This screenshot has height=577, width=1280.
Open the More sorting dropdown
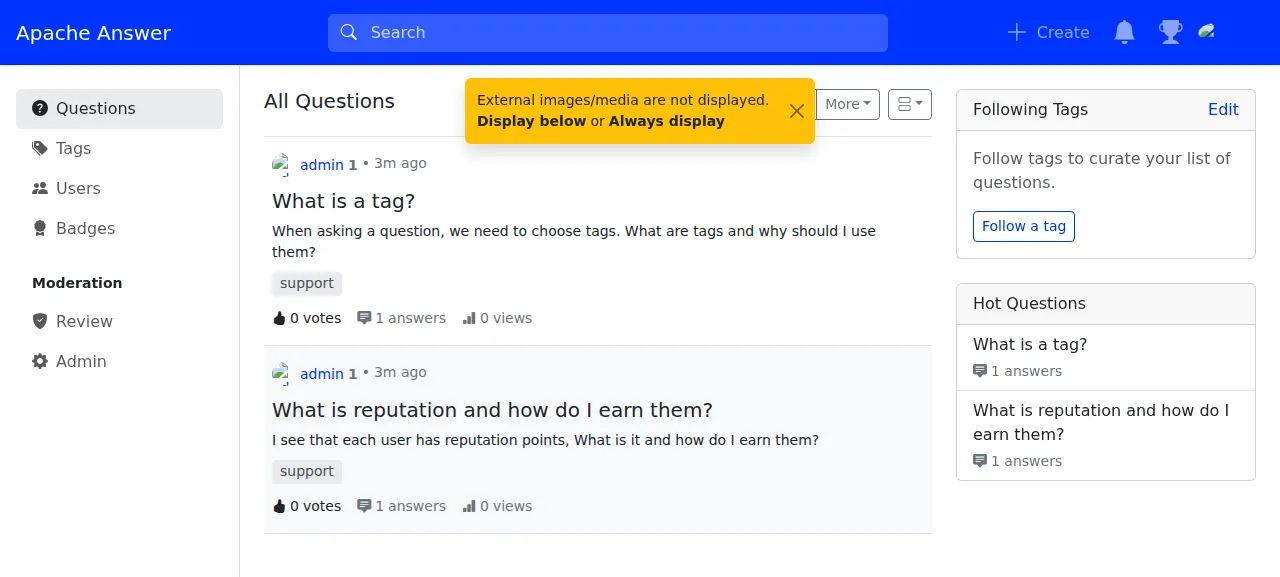click(847, 104)
